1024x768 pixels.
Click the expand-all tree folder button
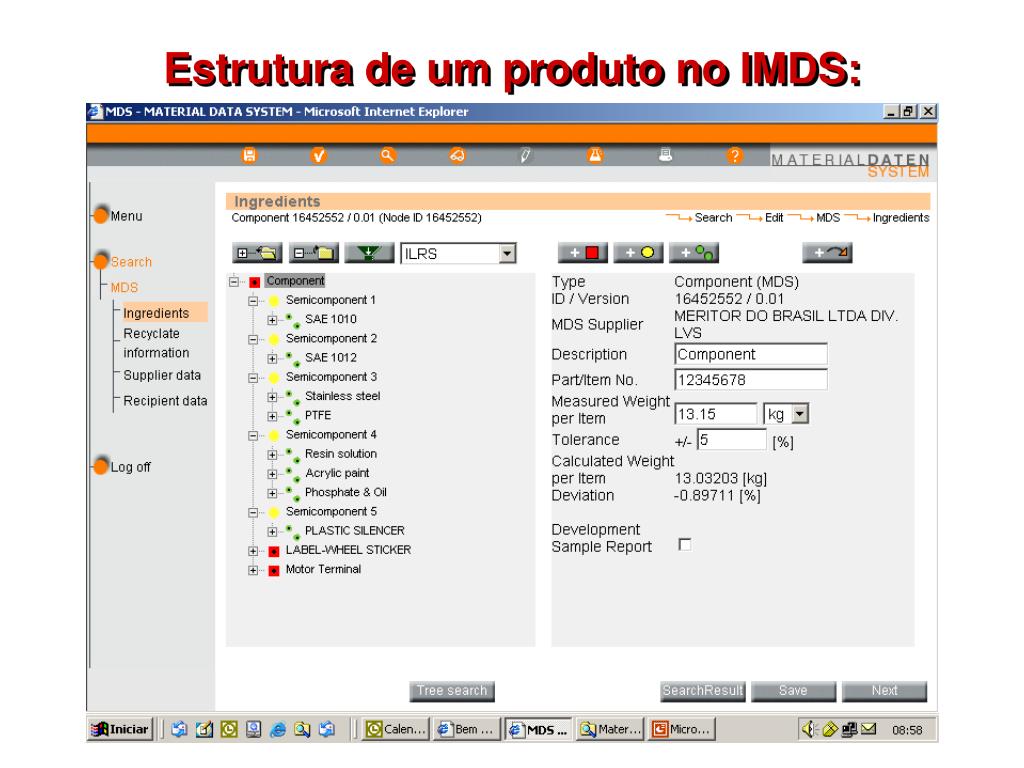click(x=257, y=253)
